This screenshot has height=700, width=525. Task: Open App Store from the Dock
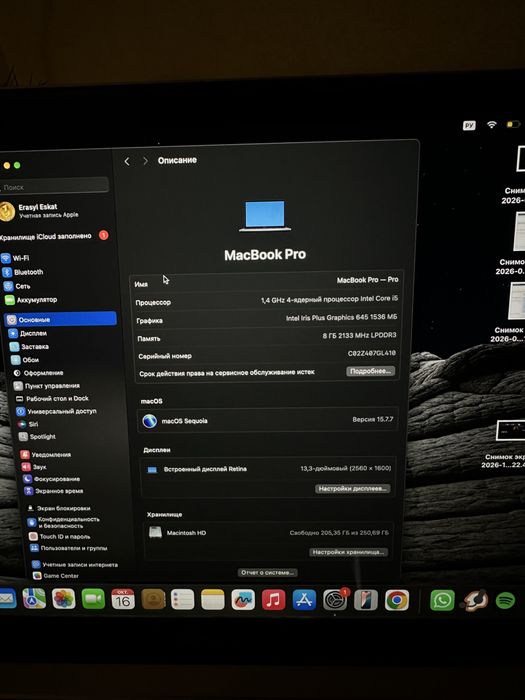click(304, 600)
